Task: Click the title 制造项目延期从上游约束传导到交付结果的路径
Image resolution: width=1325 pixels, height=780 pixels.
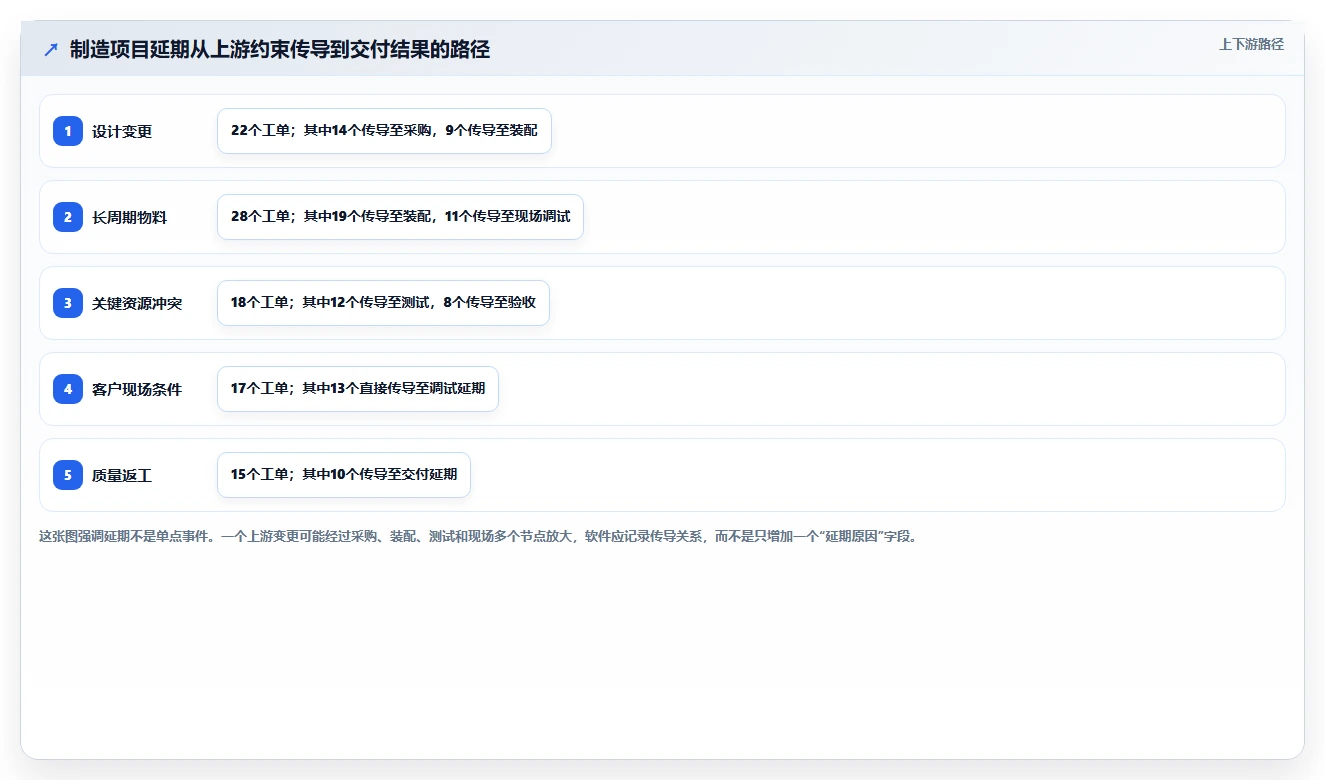Action: pos(280,49)
